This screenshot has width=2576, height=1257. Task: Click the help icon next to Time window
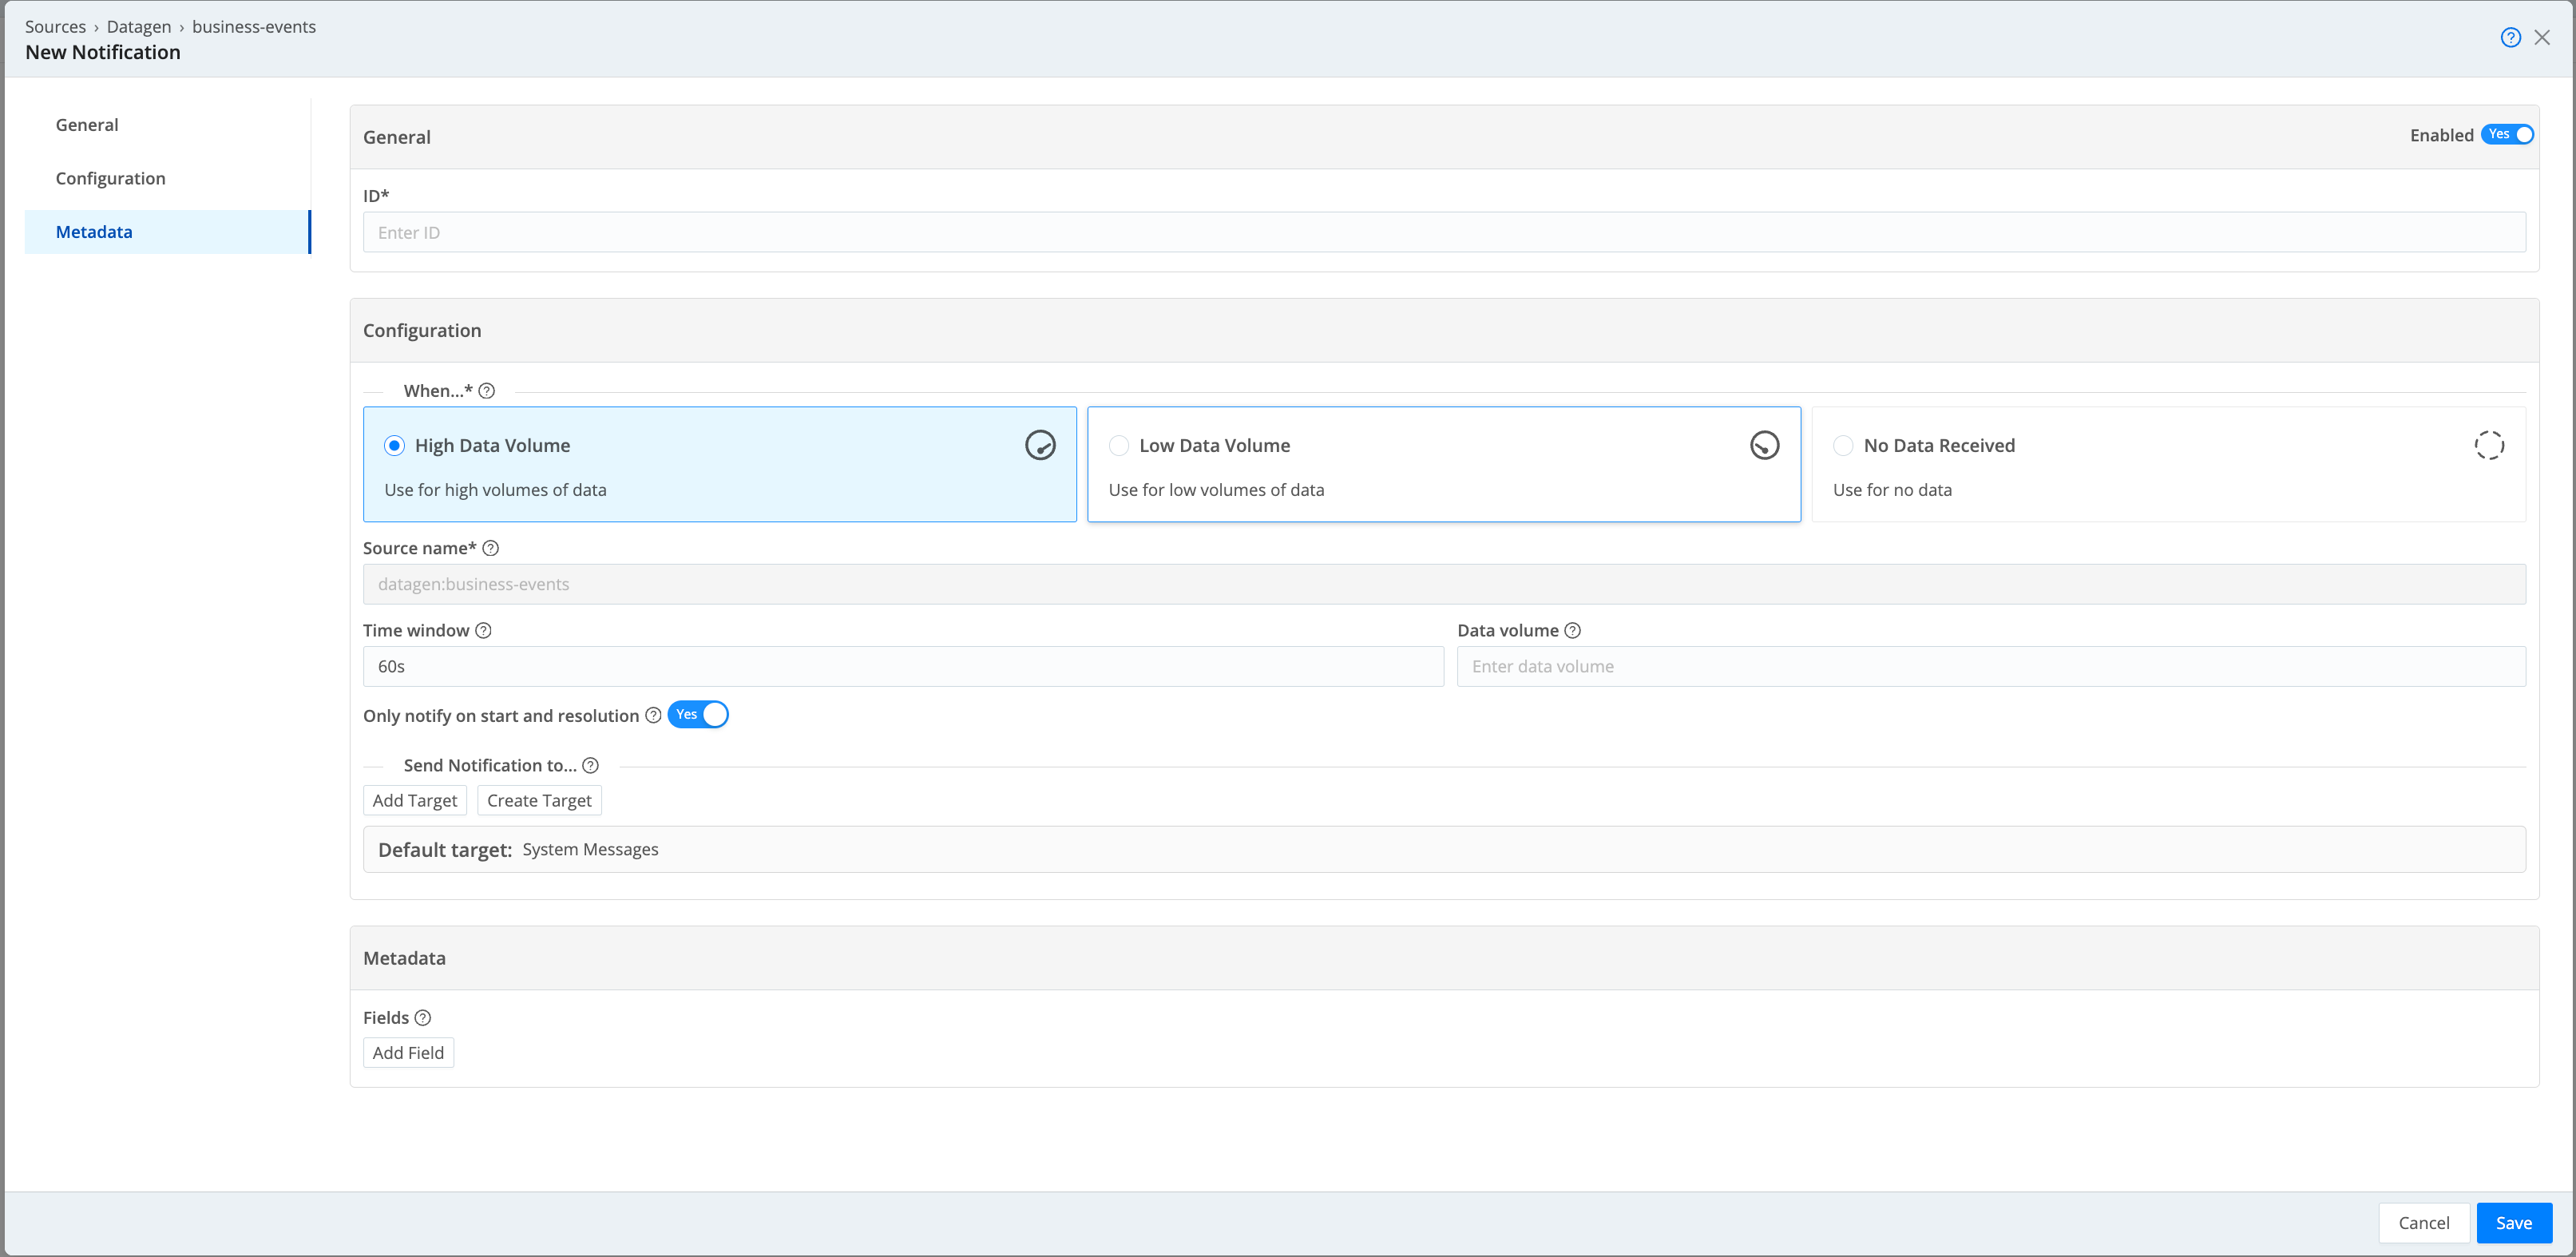(486, 631)
